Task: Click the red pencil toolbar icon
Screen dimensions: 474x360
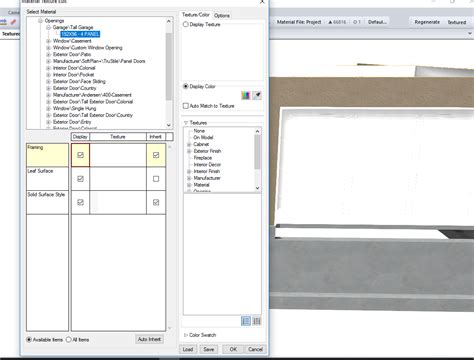Action: click(x=13, y=22)
